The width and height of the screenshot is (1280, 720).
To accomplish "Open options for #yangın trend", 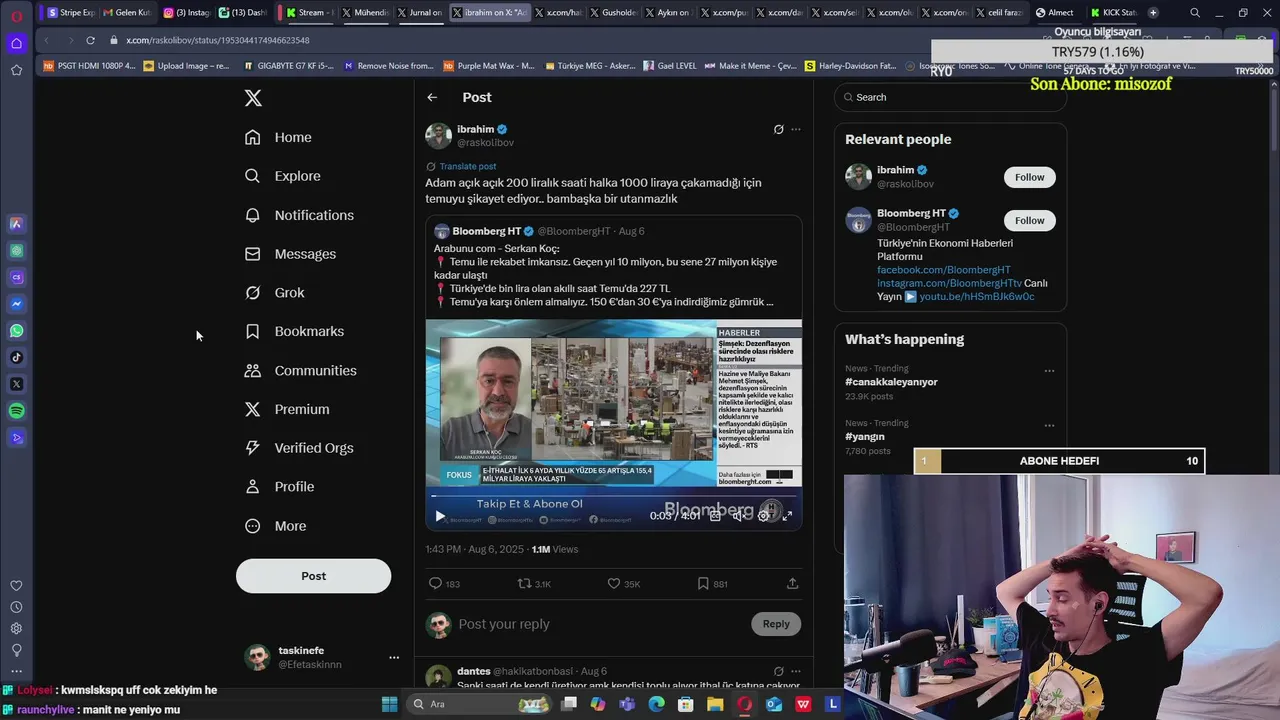I will click(1049, 426).
